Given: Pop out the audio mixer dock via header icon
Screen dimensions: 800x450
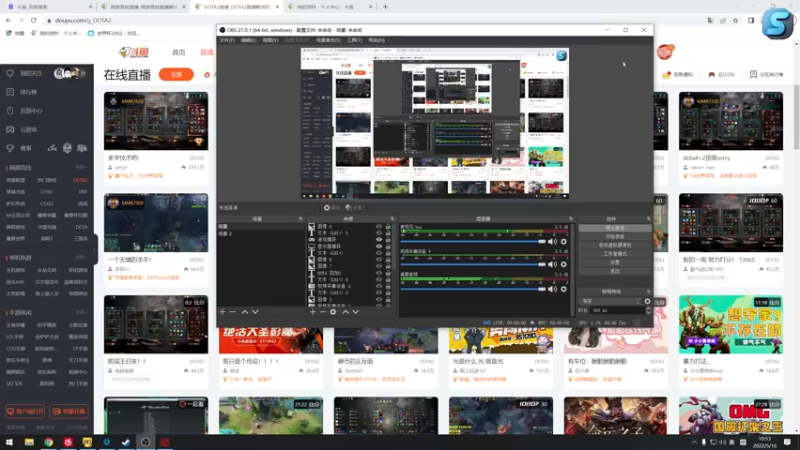Looking at the screenshot, I should tap(570, 219).
